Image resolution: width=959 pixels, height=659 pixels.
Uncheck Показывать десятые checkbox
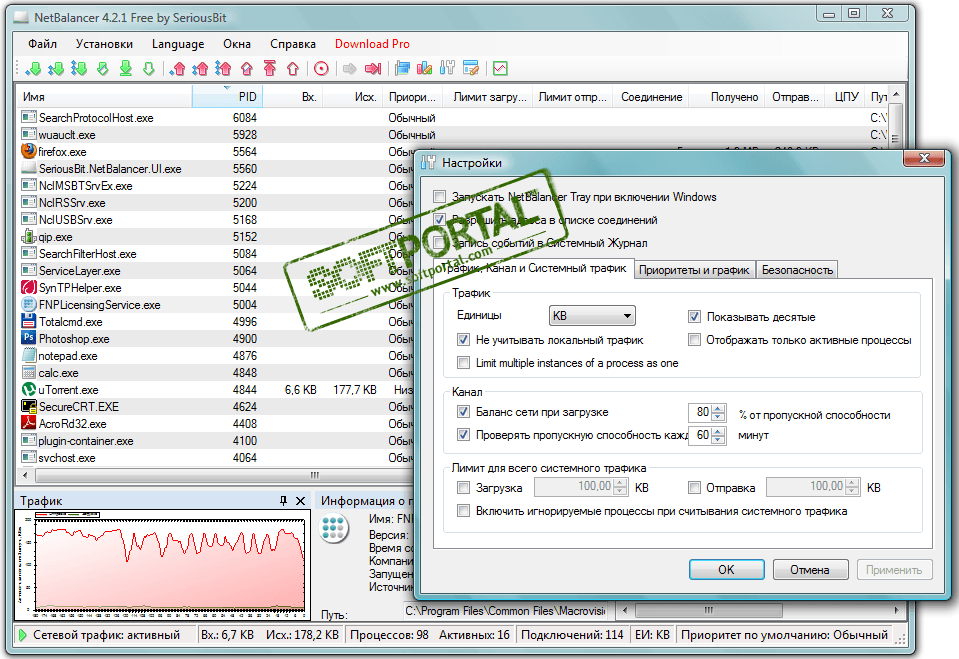tap(694, 316)
